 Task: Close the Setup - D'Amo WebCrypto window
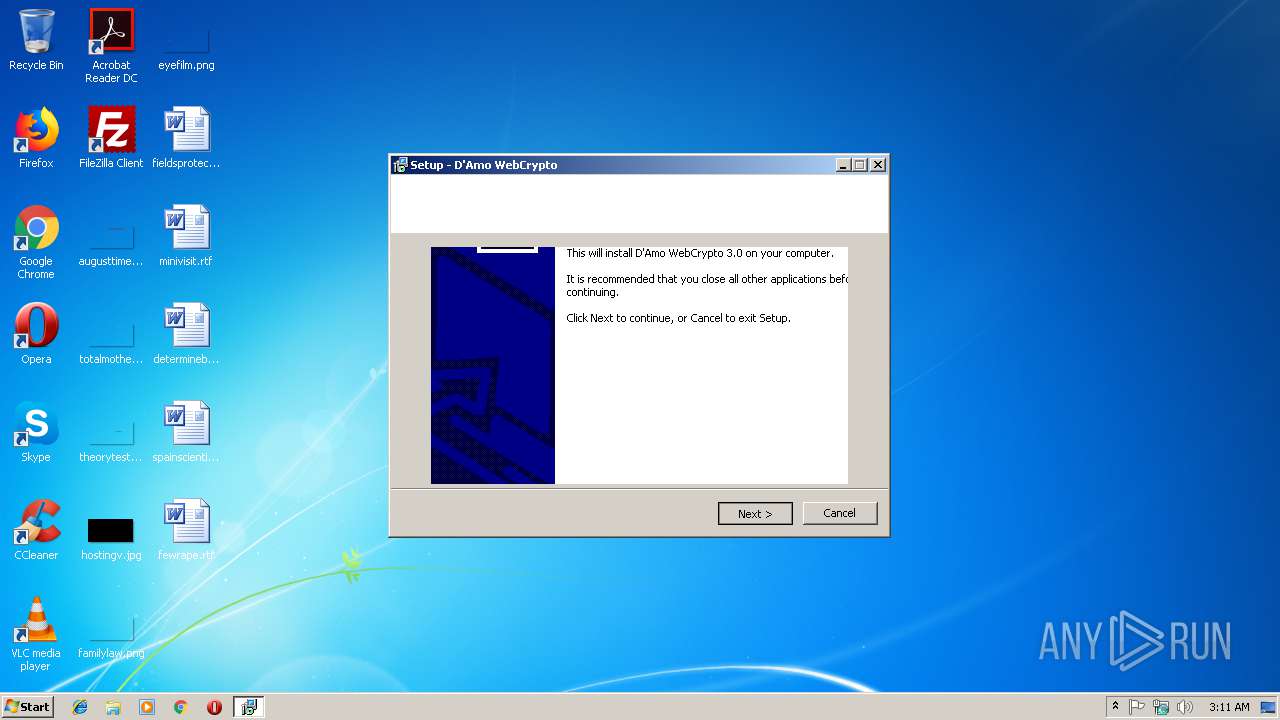pos(878,165)
